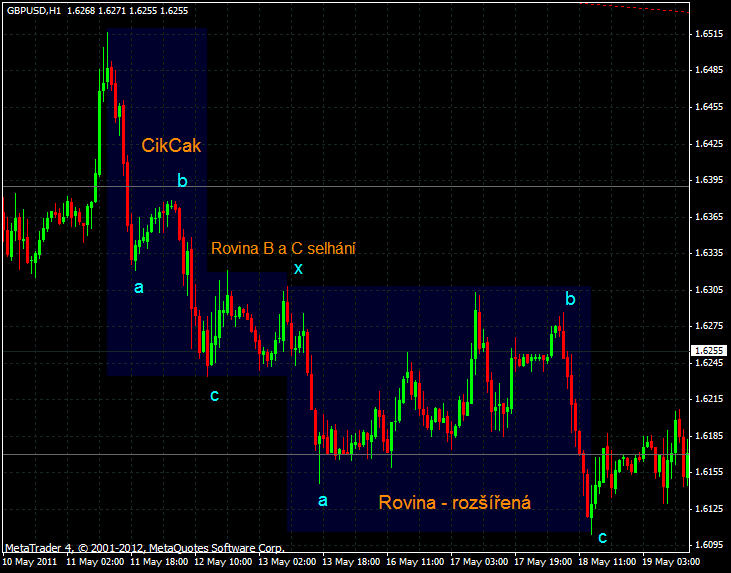
Task: Click the 'Rovina - rozšířená' chart label
Action: coord(455,503)
